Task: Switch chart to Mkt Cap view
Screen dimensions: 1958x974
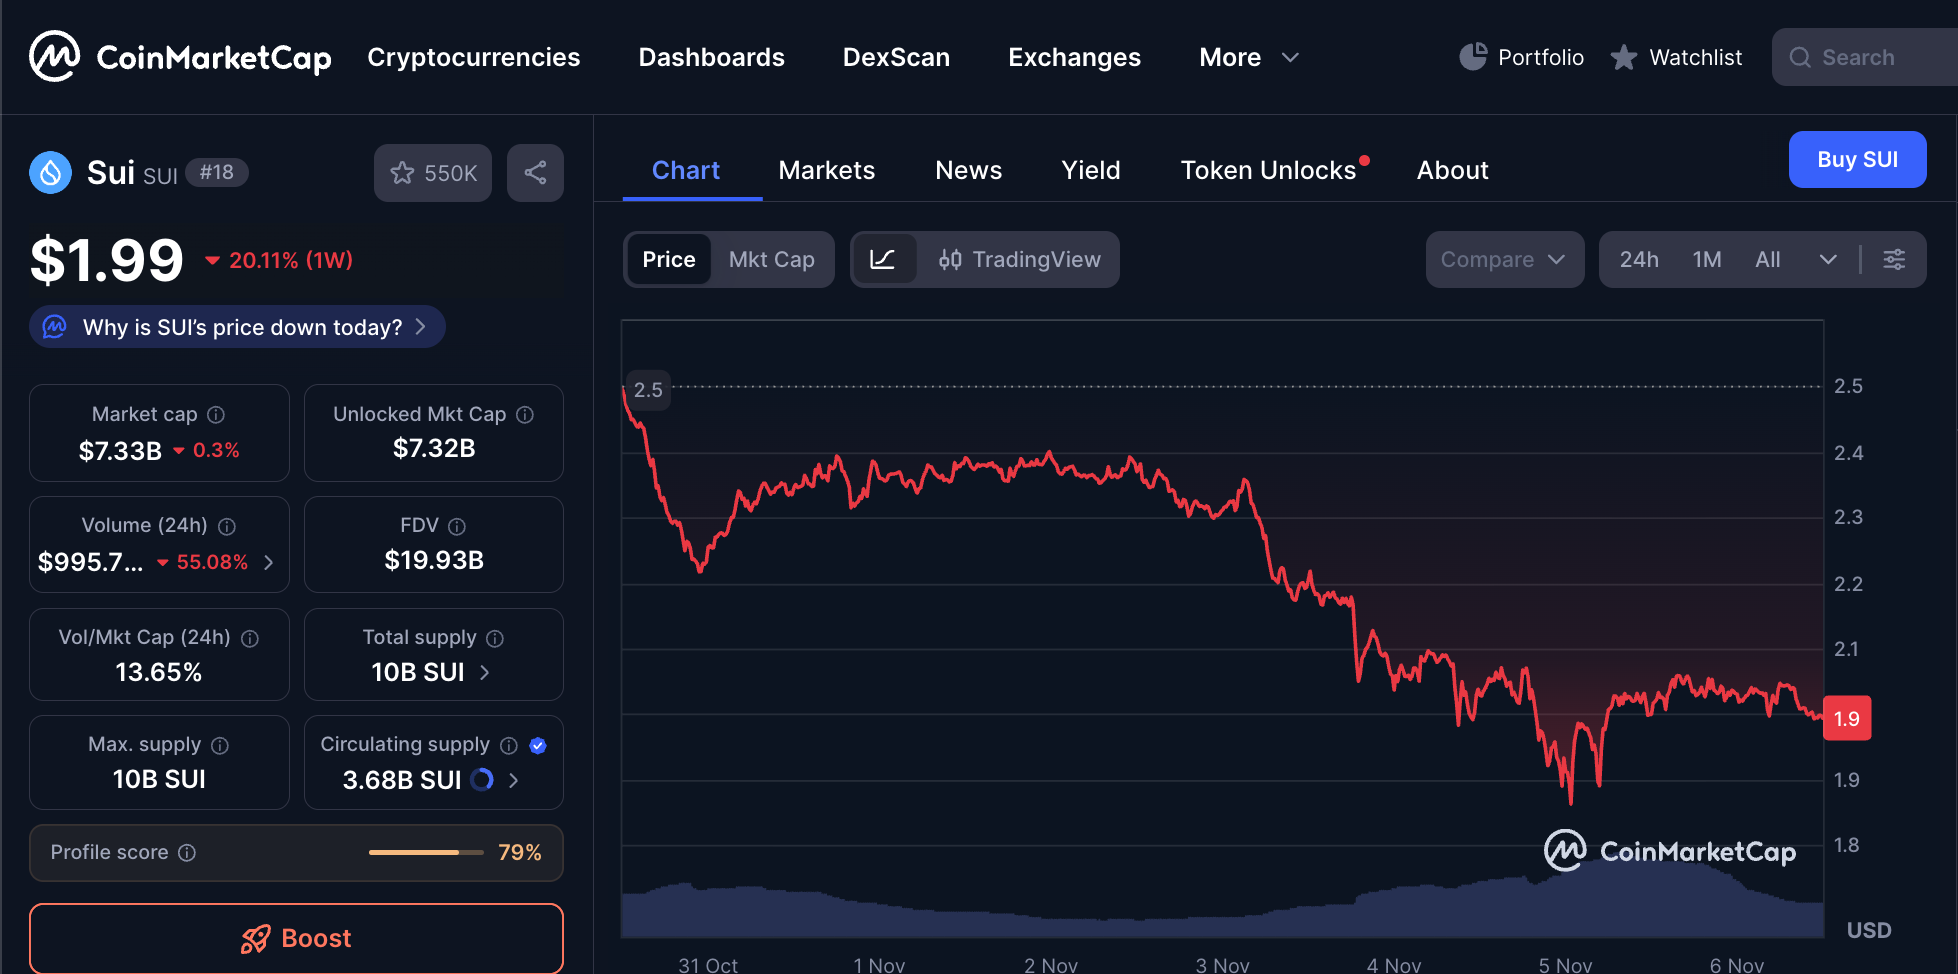Action: (x=771, y=260)
